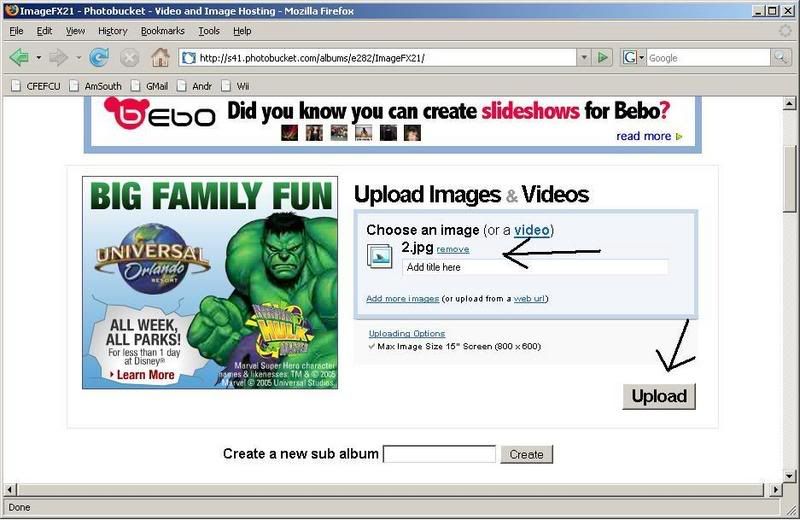Click the 2.jpg file name
Screen dimensions: 800x520
[417, 247]
